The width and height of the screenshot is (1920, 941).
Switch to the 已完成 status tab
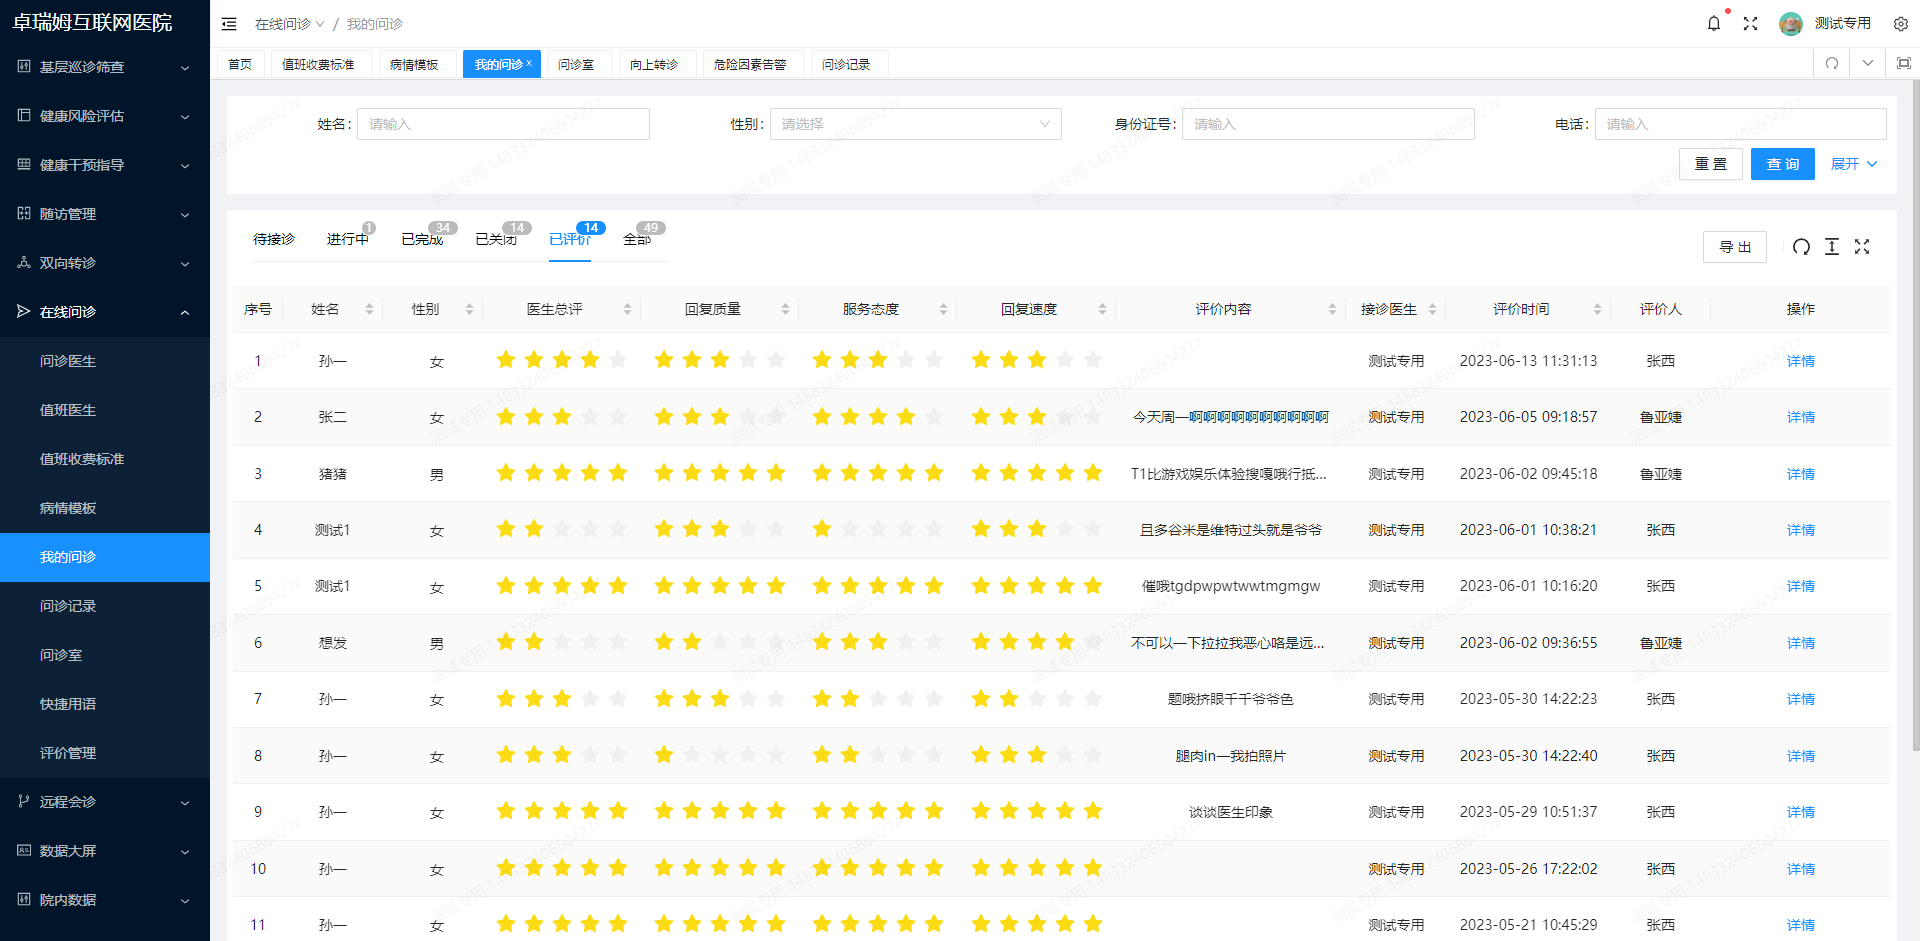coord(421,240)
